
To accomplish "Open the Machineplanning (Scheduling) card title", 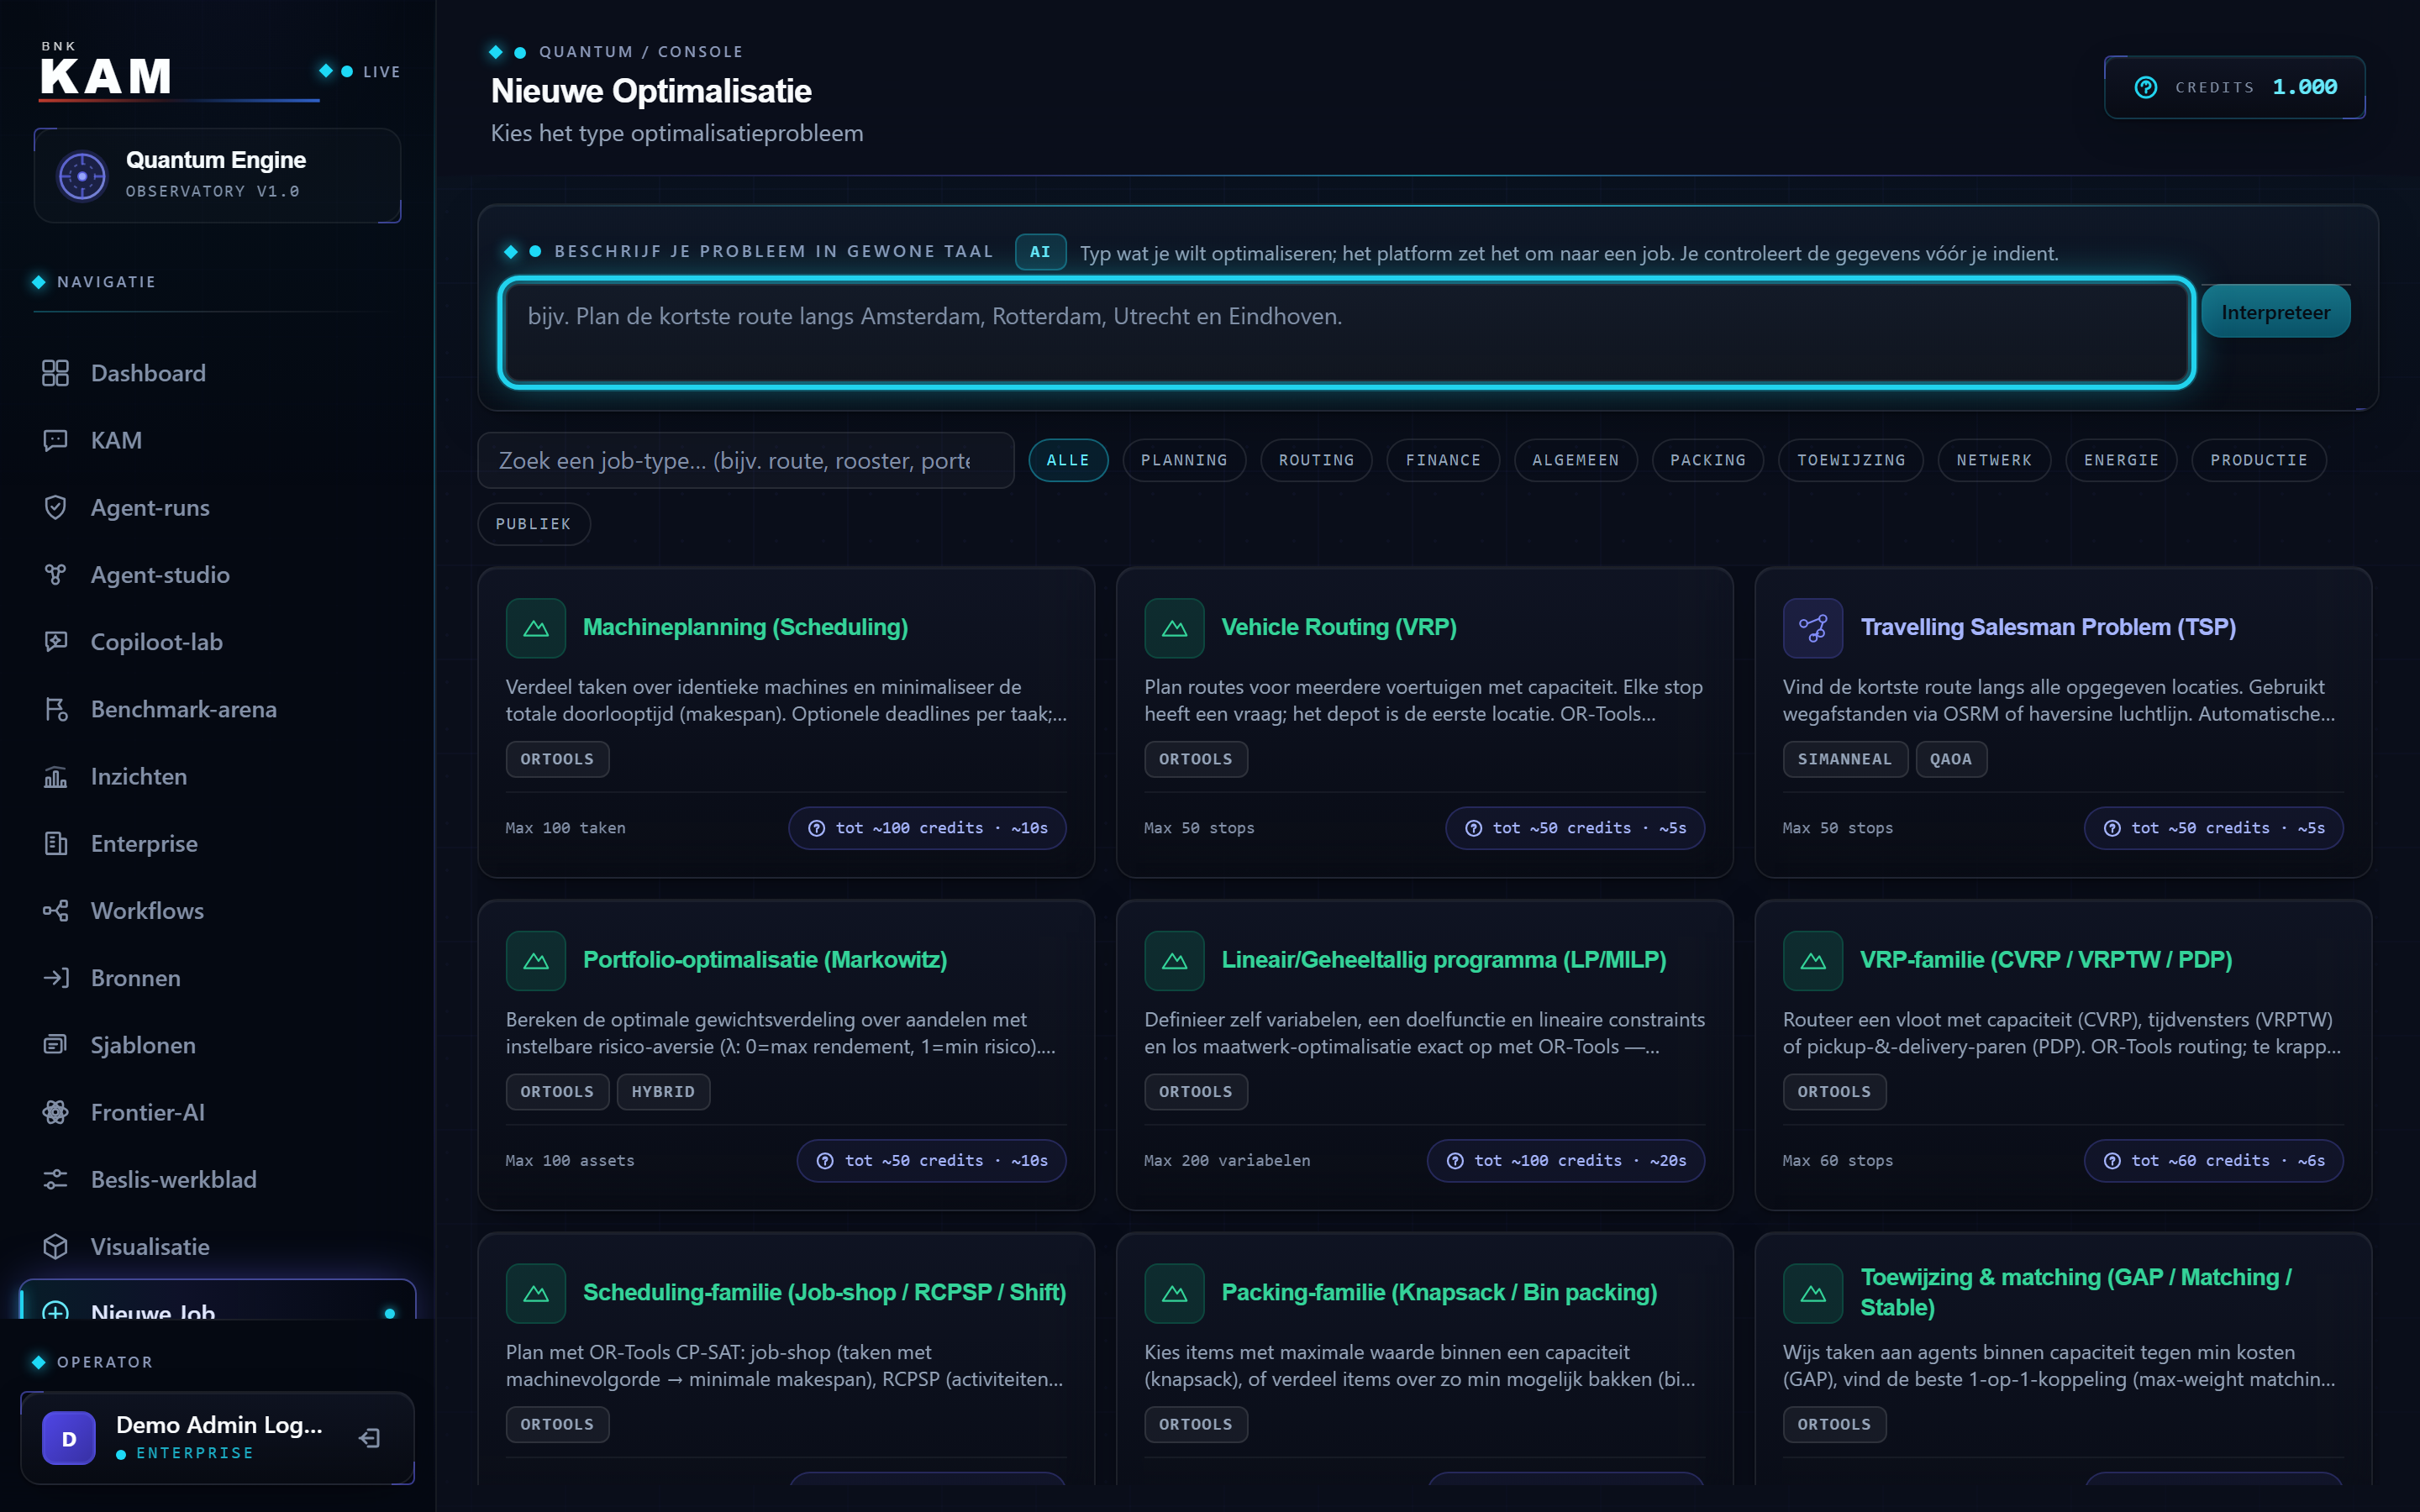I will (x=745, y=627).
